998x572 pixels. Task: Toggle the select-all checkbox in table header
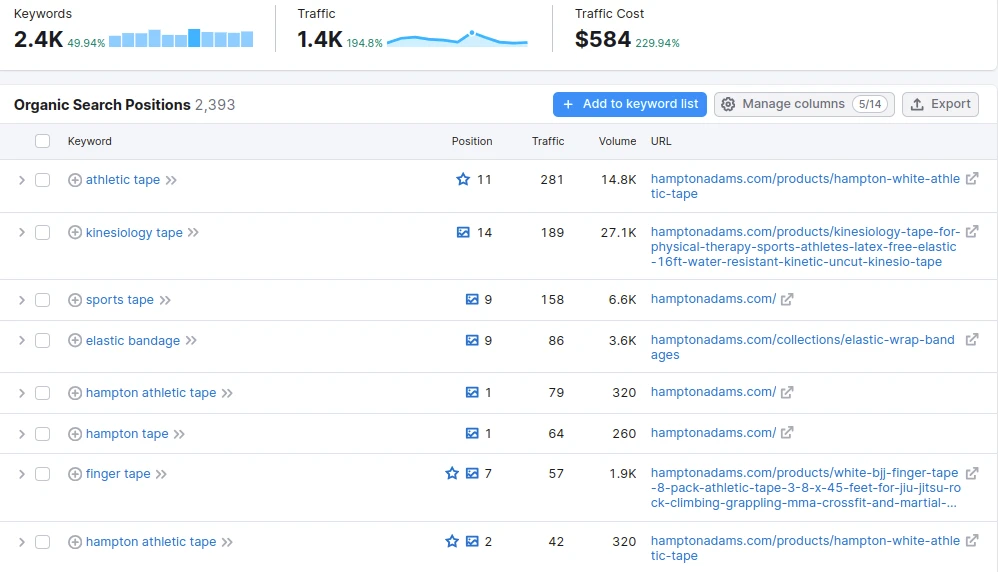[x=43, y=141]
